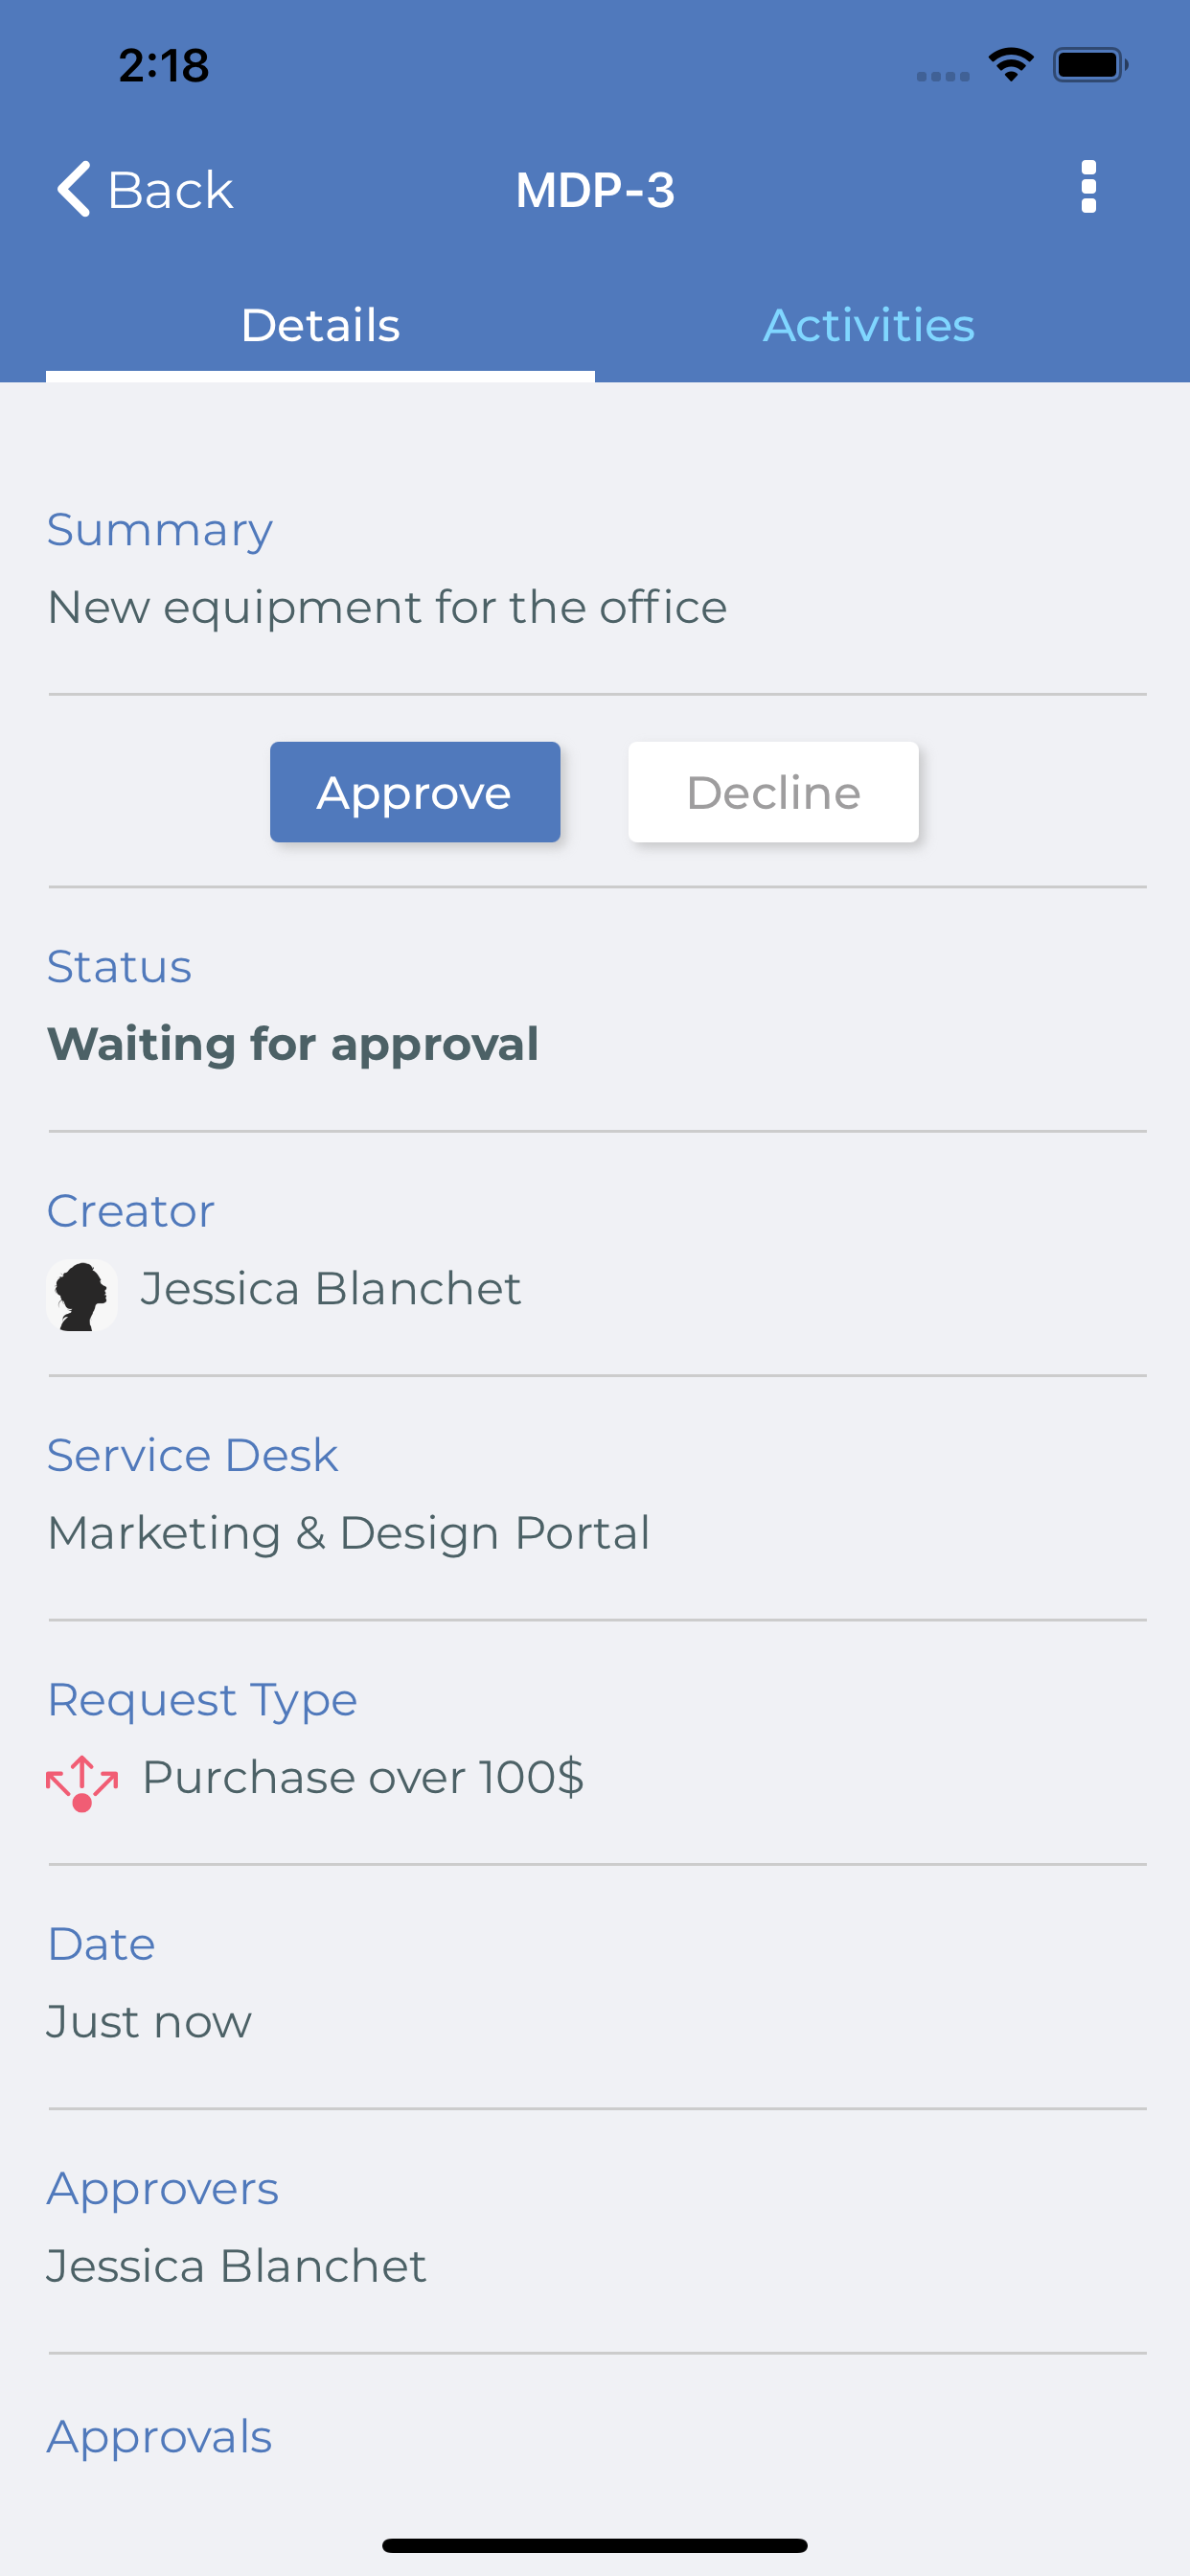Tap the MDP-3 title

(x=595, y=190)
